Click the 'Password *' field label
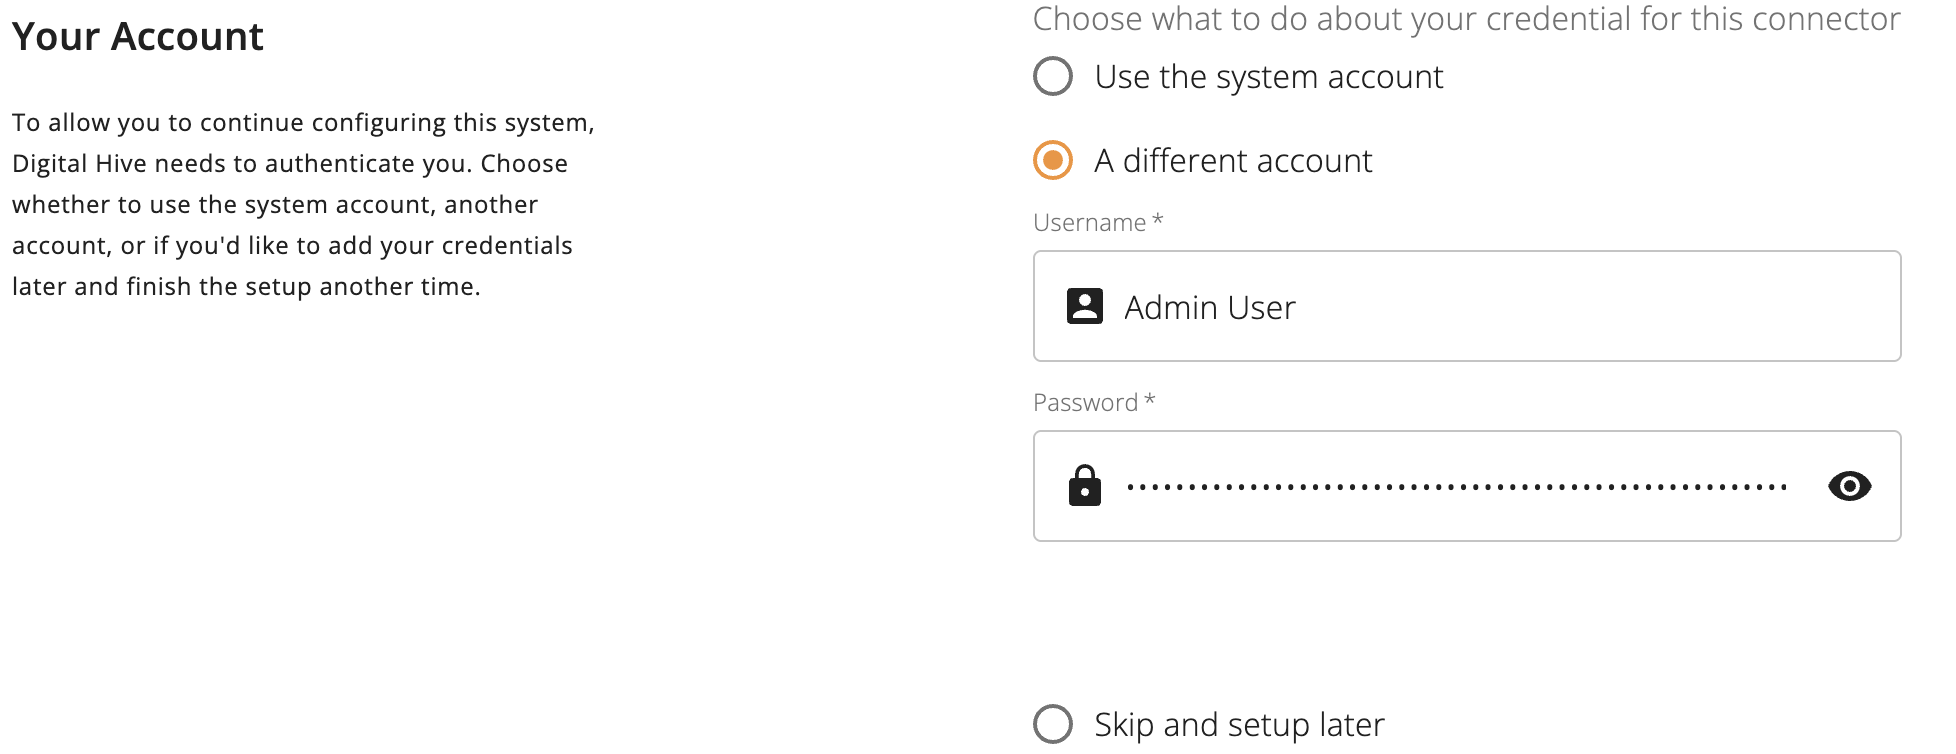 point(1094,402)
